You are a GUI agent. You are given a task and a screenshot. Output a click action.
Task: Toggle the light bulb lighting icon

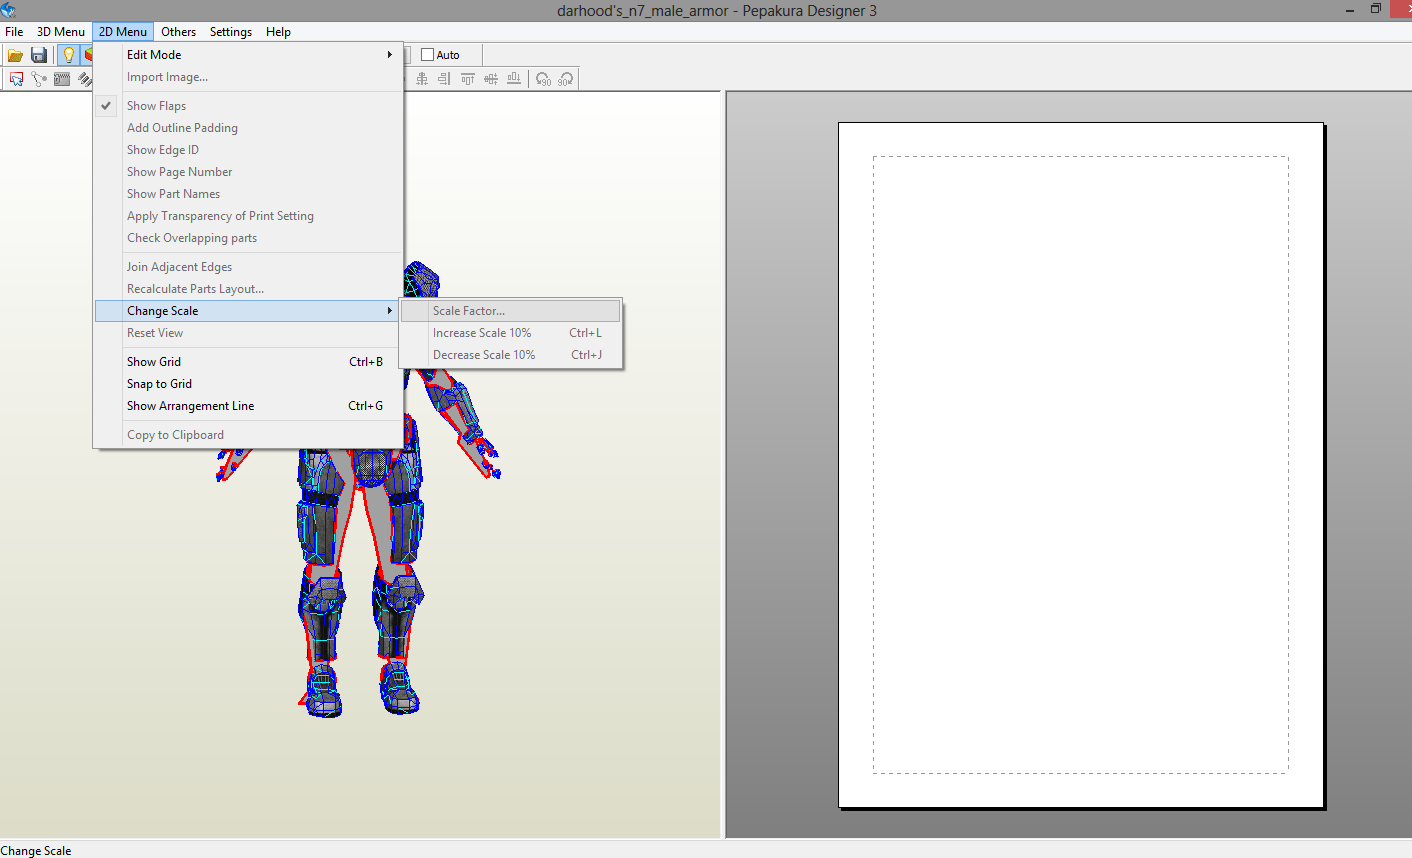click(68, 55)
